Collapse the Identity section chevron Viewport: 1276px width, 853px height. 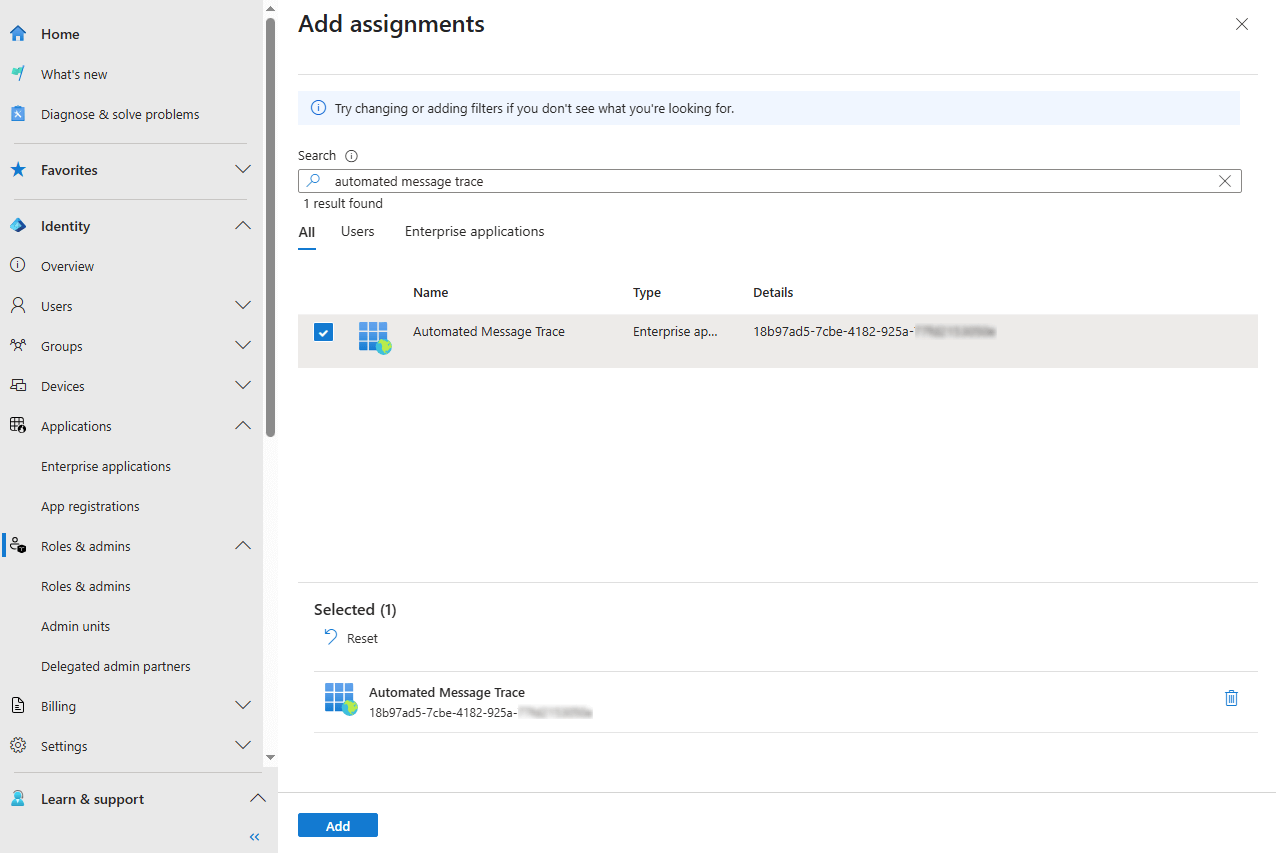(x=243, y=226)
